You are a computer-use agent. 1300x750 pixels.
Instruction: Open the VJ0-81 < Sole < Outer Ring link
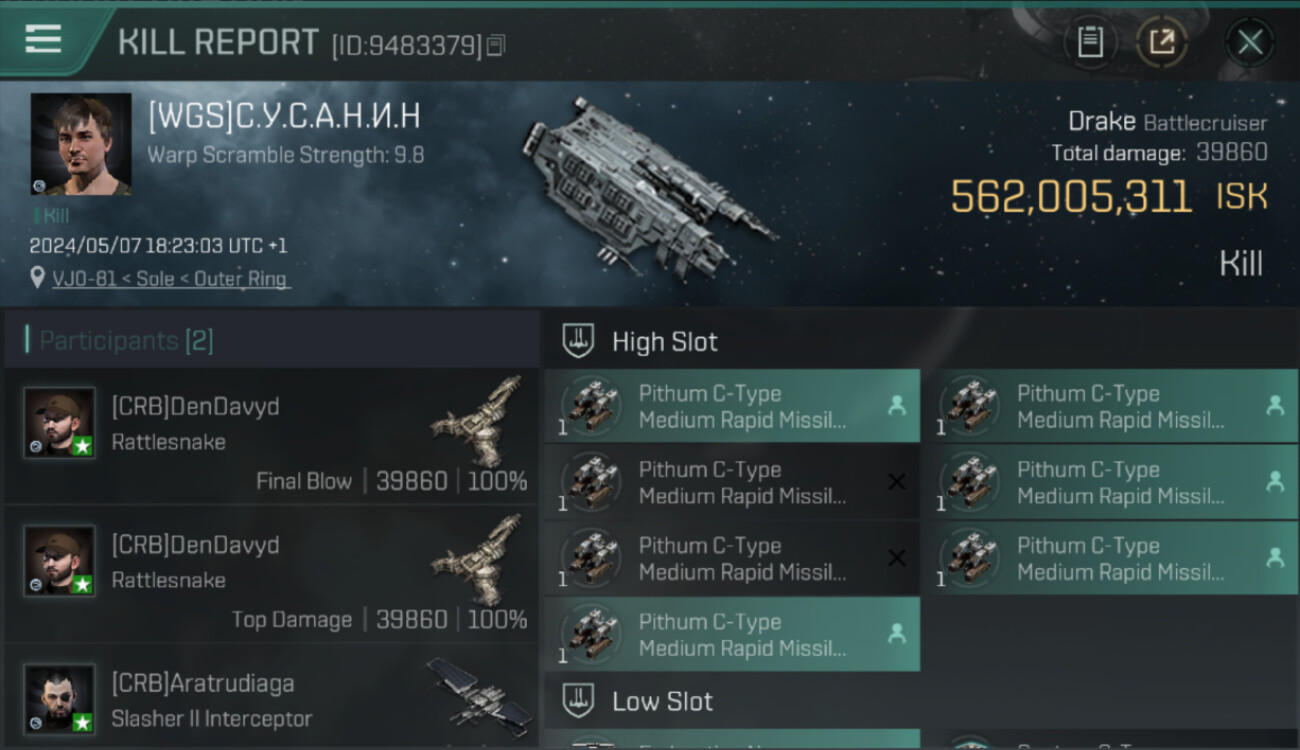[x=170, y=279]
